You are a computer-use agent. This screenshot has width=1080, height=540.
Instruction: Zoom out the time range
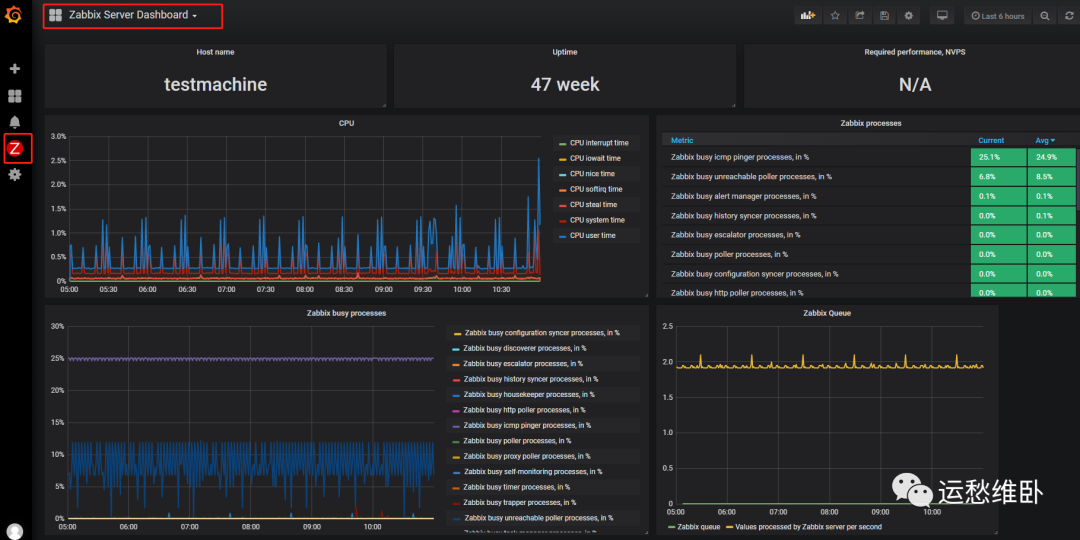pos(1045,16)
